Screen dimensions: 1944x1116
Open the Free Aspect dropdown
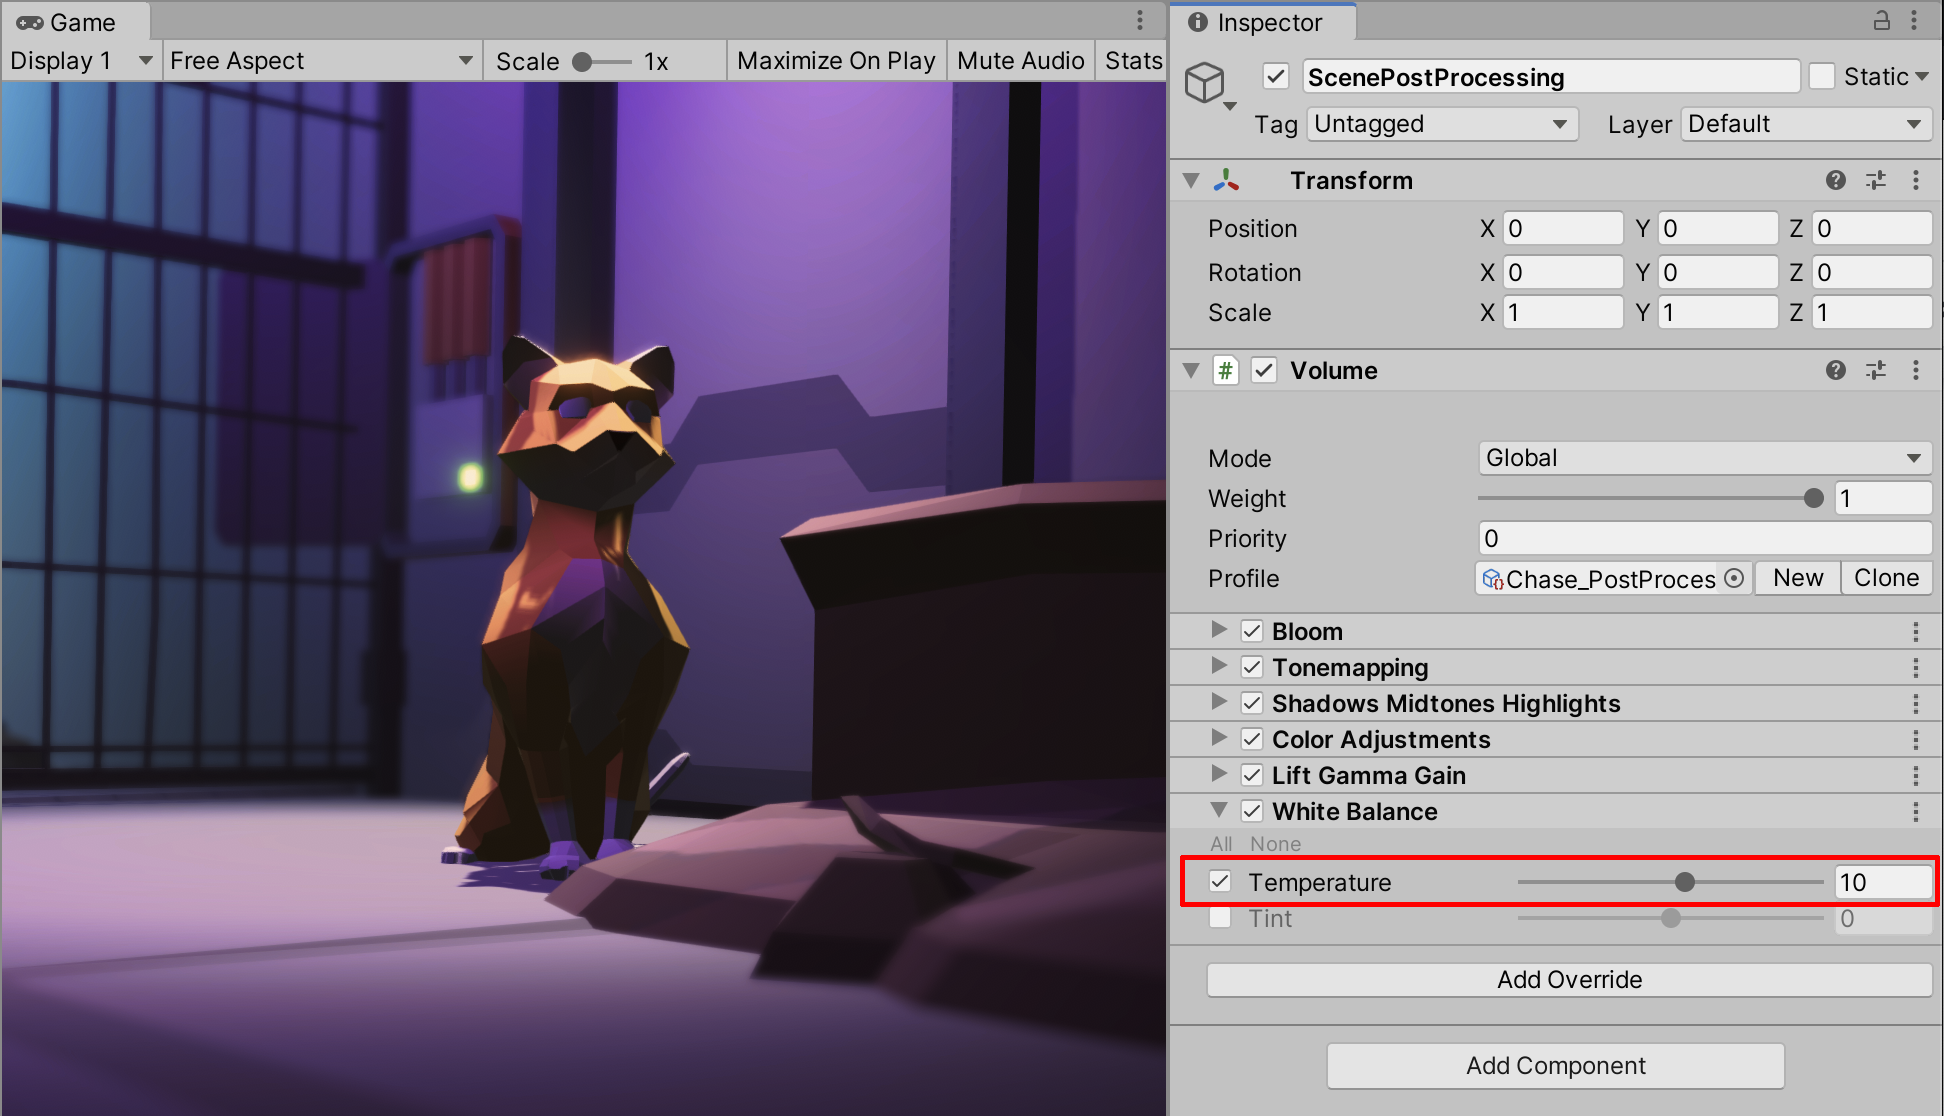(320, 61)
